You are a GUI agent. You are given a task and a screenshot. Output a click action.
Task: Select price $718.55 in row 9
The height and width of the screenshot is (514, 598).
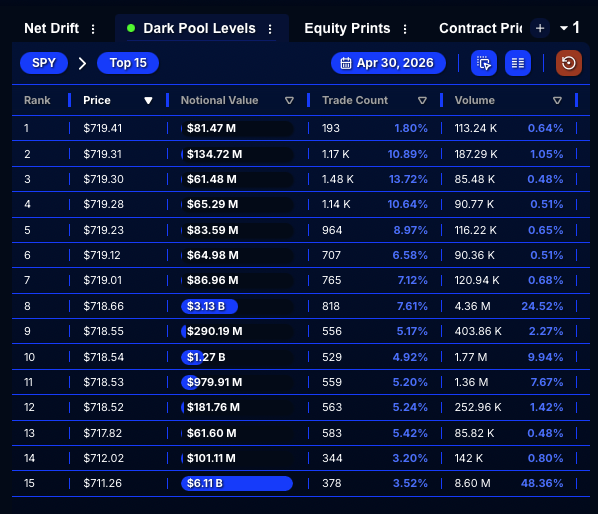pos(103,331)
